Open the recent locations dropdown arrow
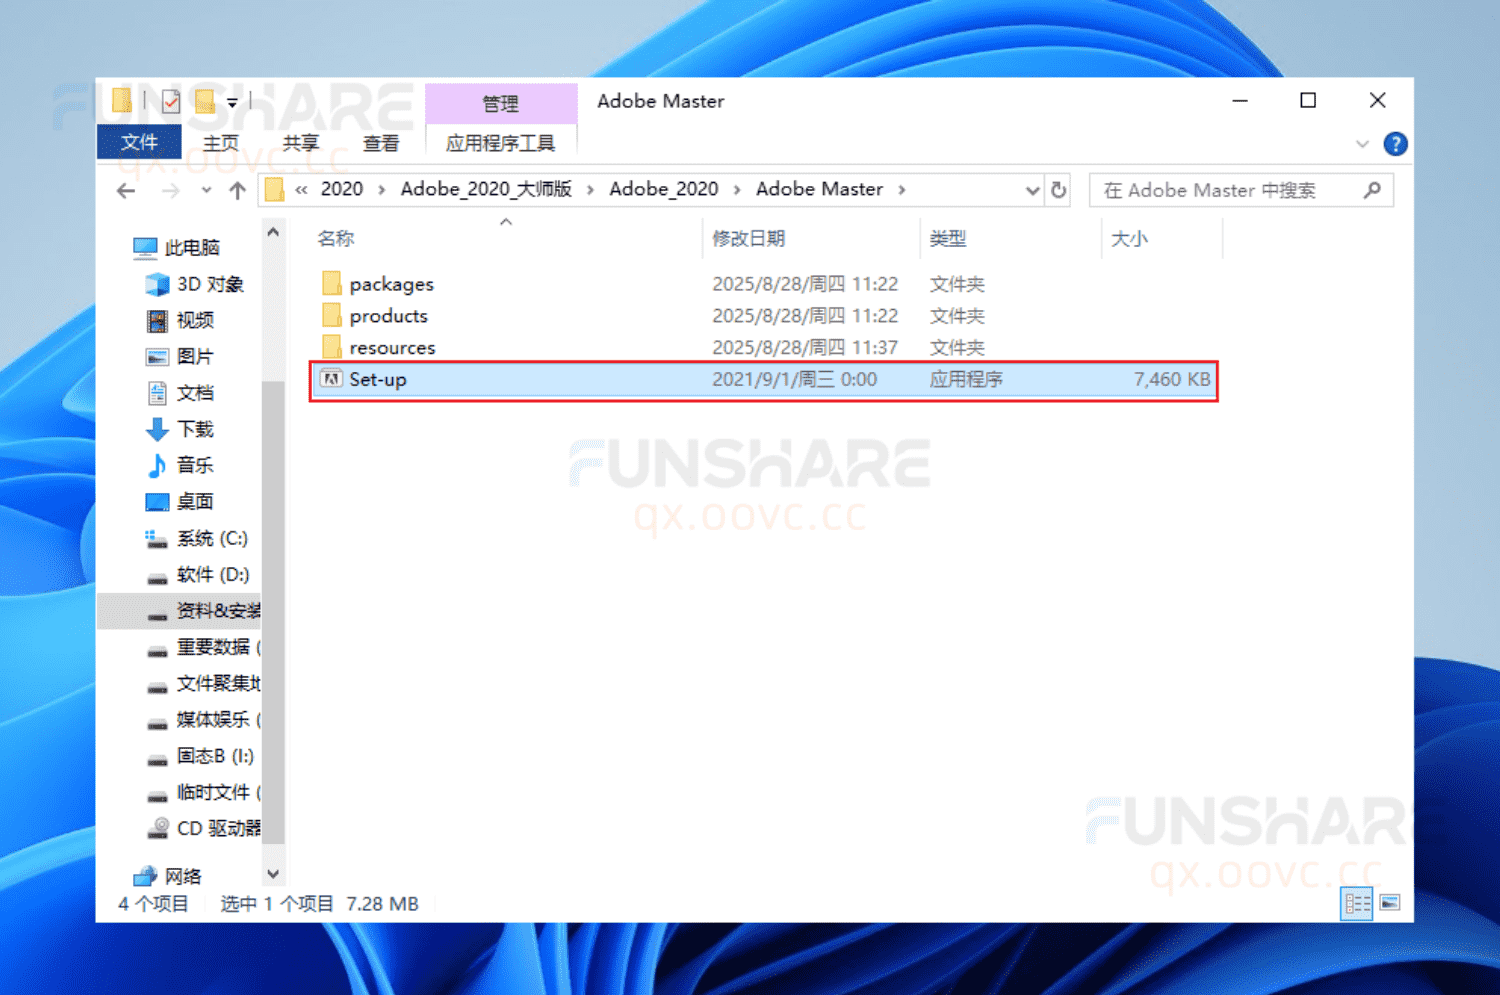Image resolution: width=1500 pixels, height=995 pixels. point(207,190)
